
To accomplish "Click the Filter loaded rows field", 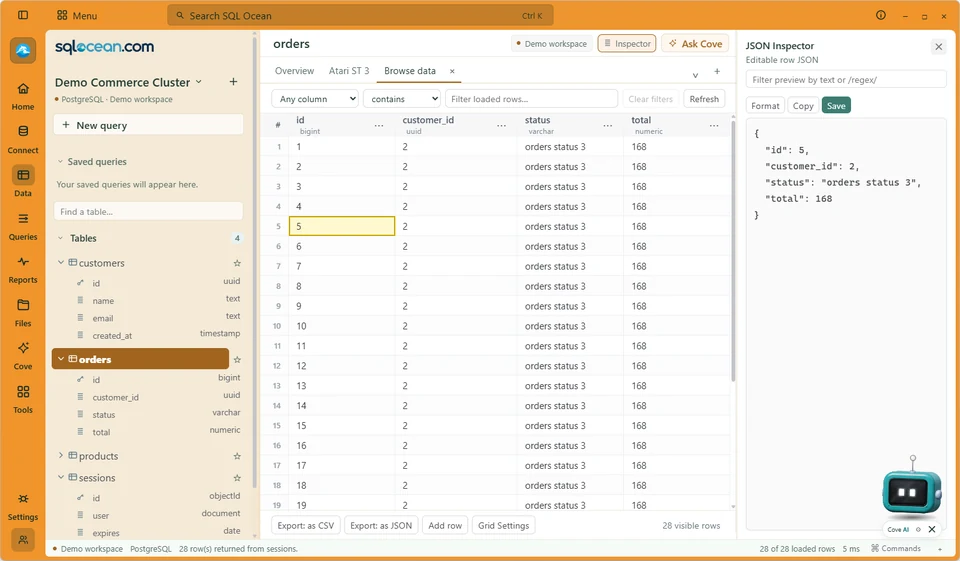I will click(x=531, y=99).
